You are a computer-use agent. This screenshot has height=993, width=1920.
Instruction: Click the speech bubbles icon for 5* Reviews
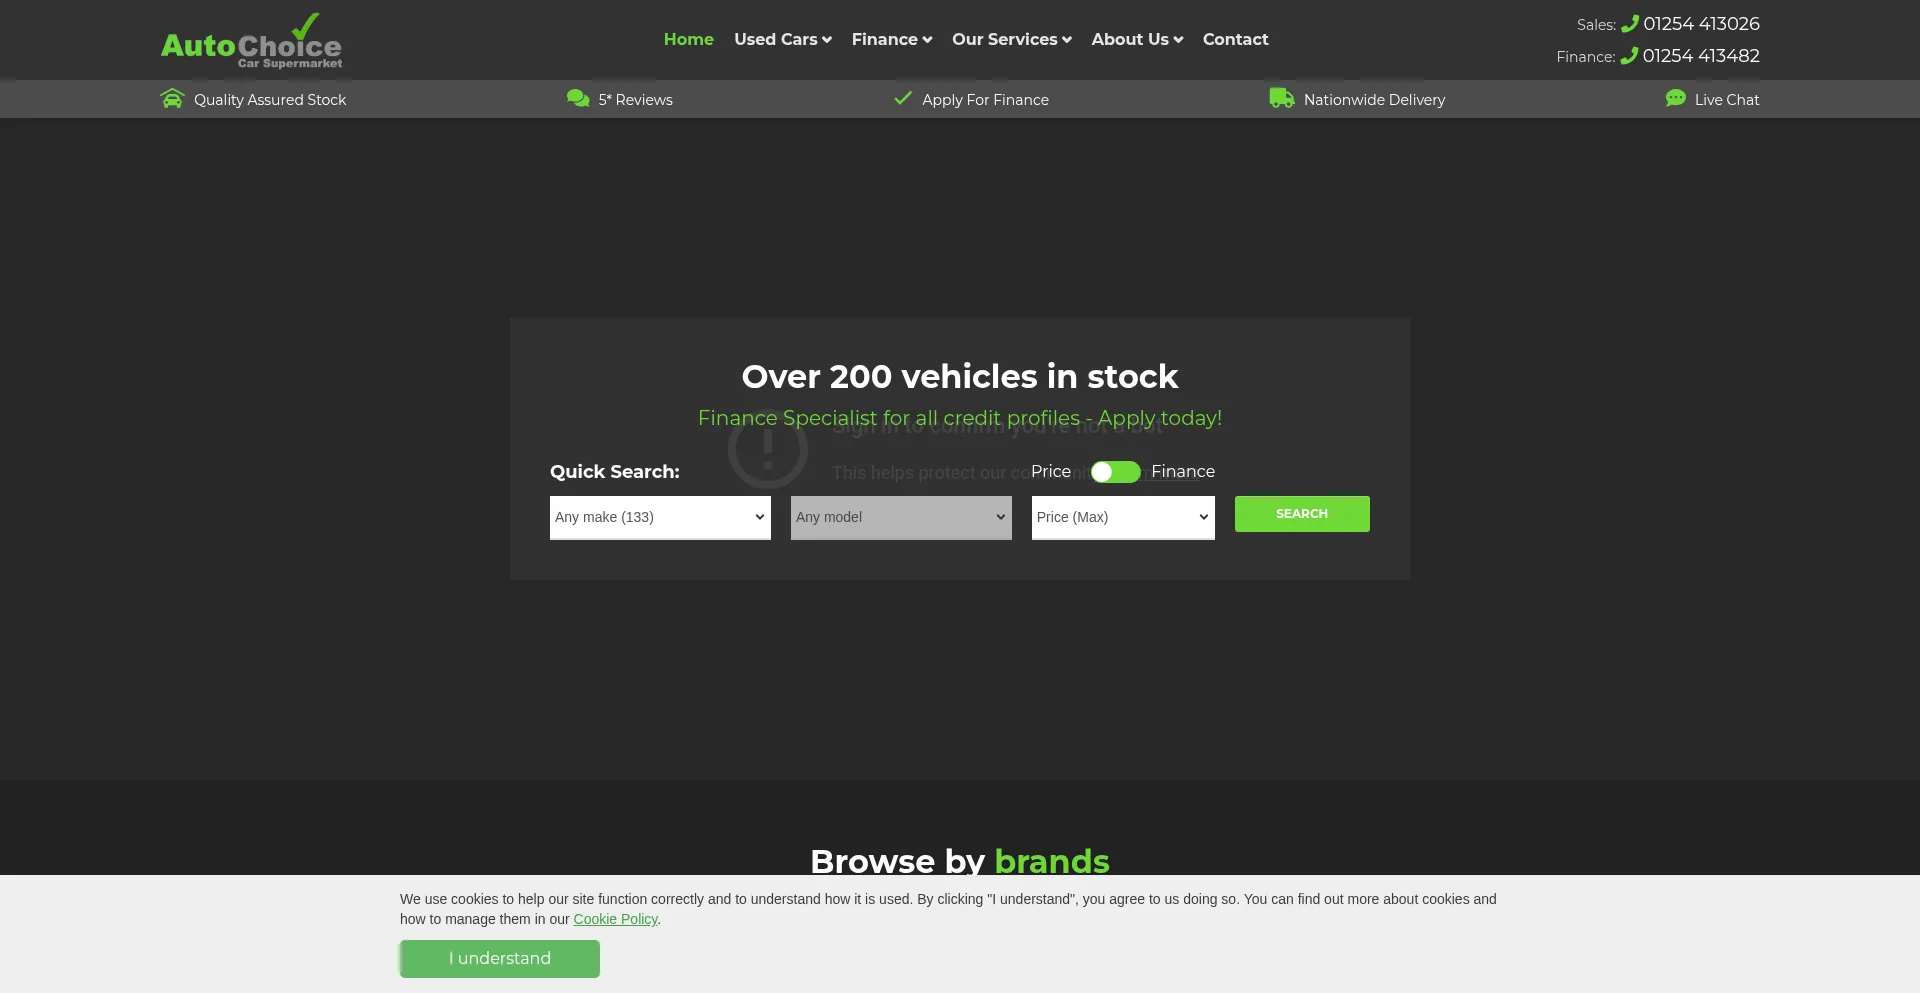click(578, 98)
